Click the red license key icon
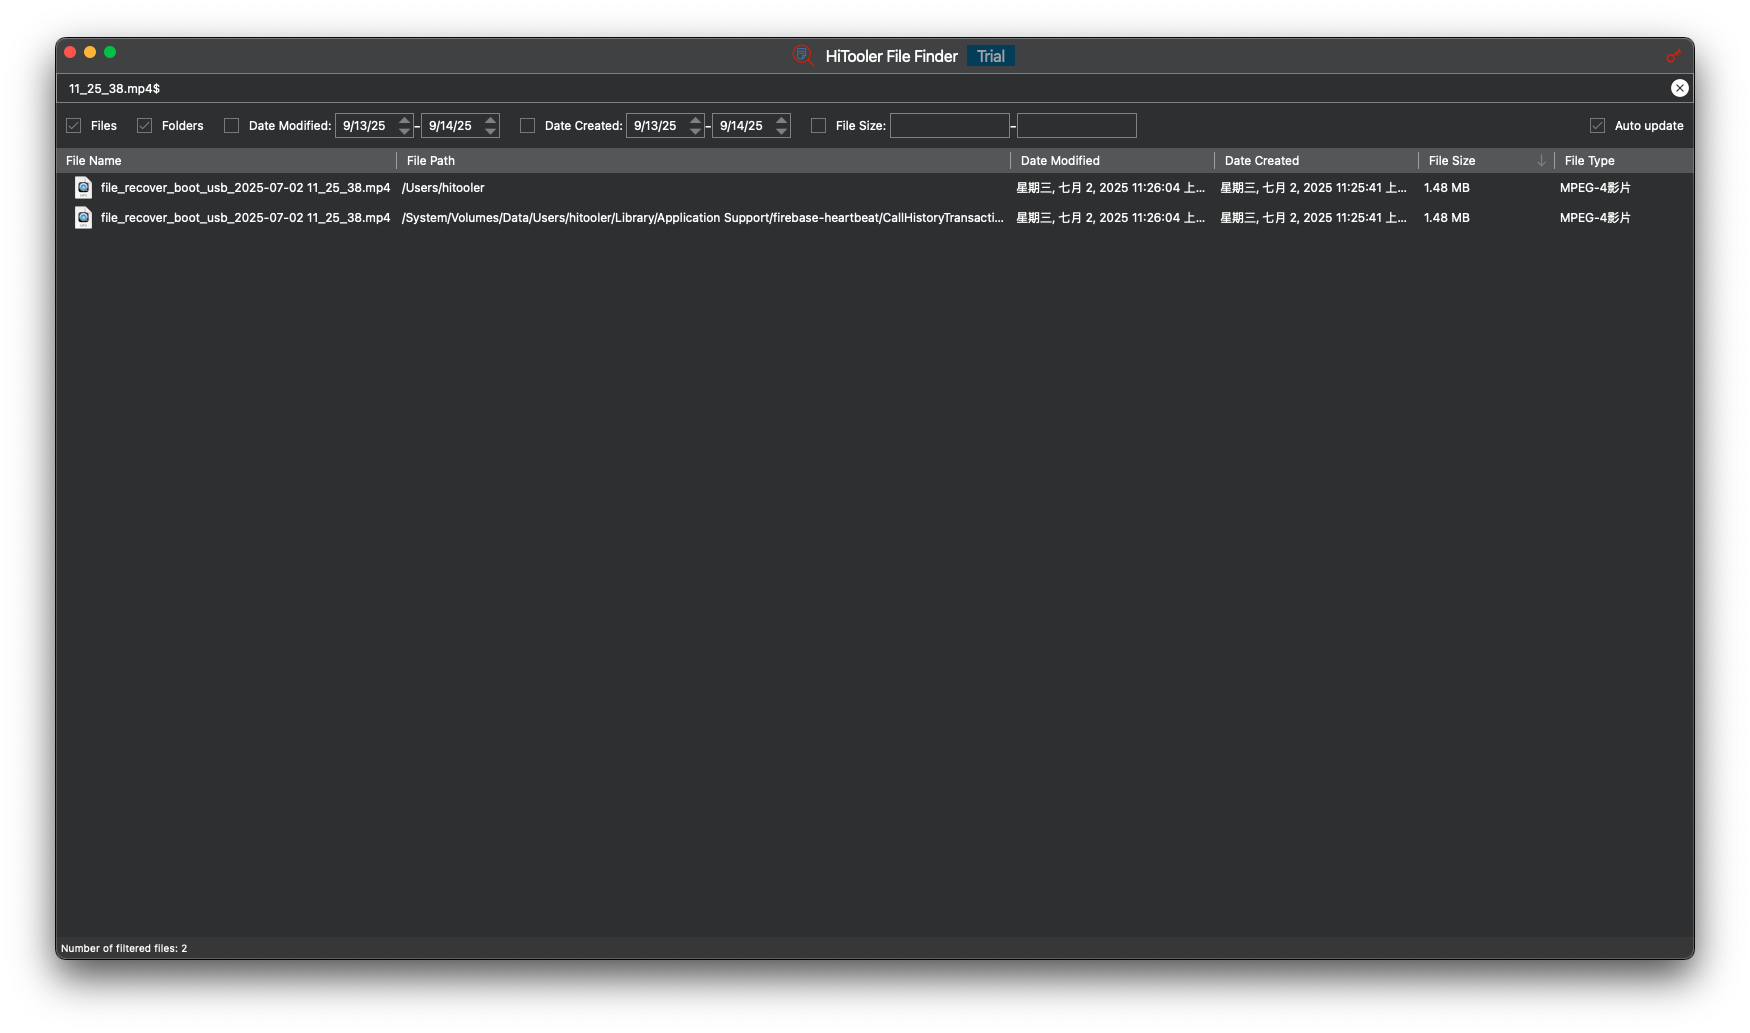The width and height of the screenshot is (1750, 1033). coord(1674,56)
